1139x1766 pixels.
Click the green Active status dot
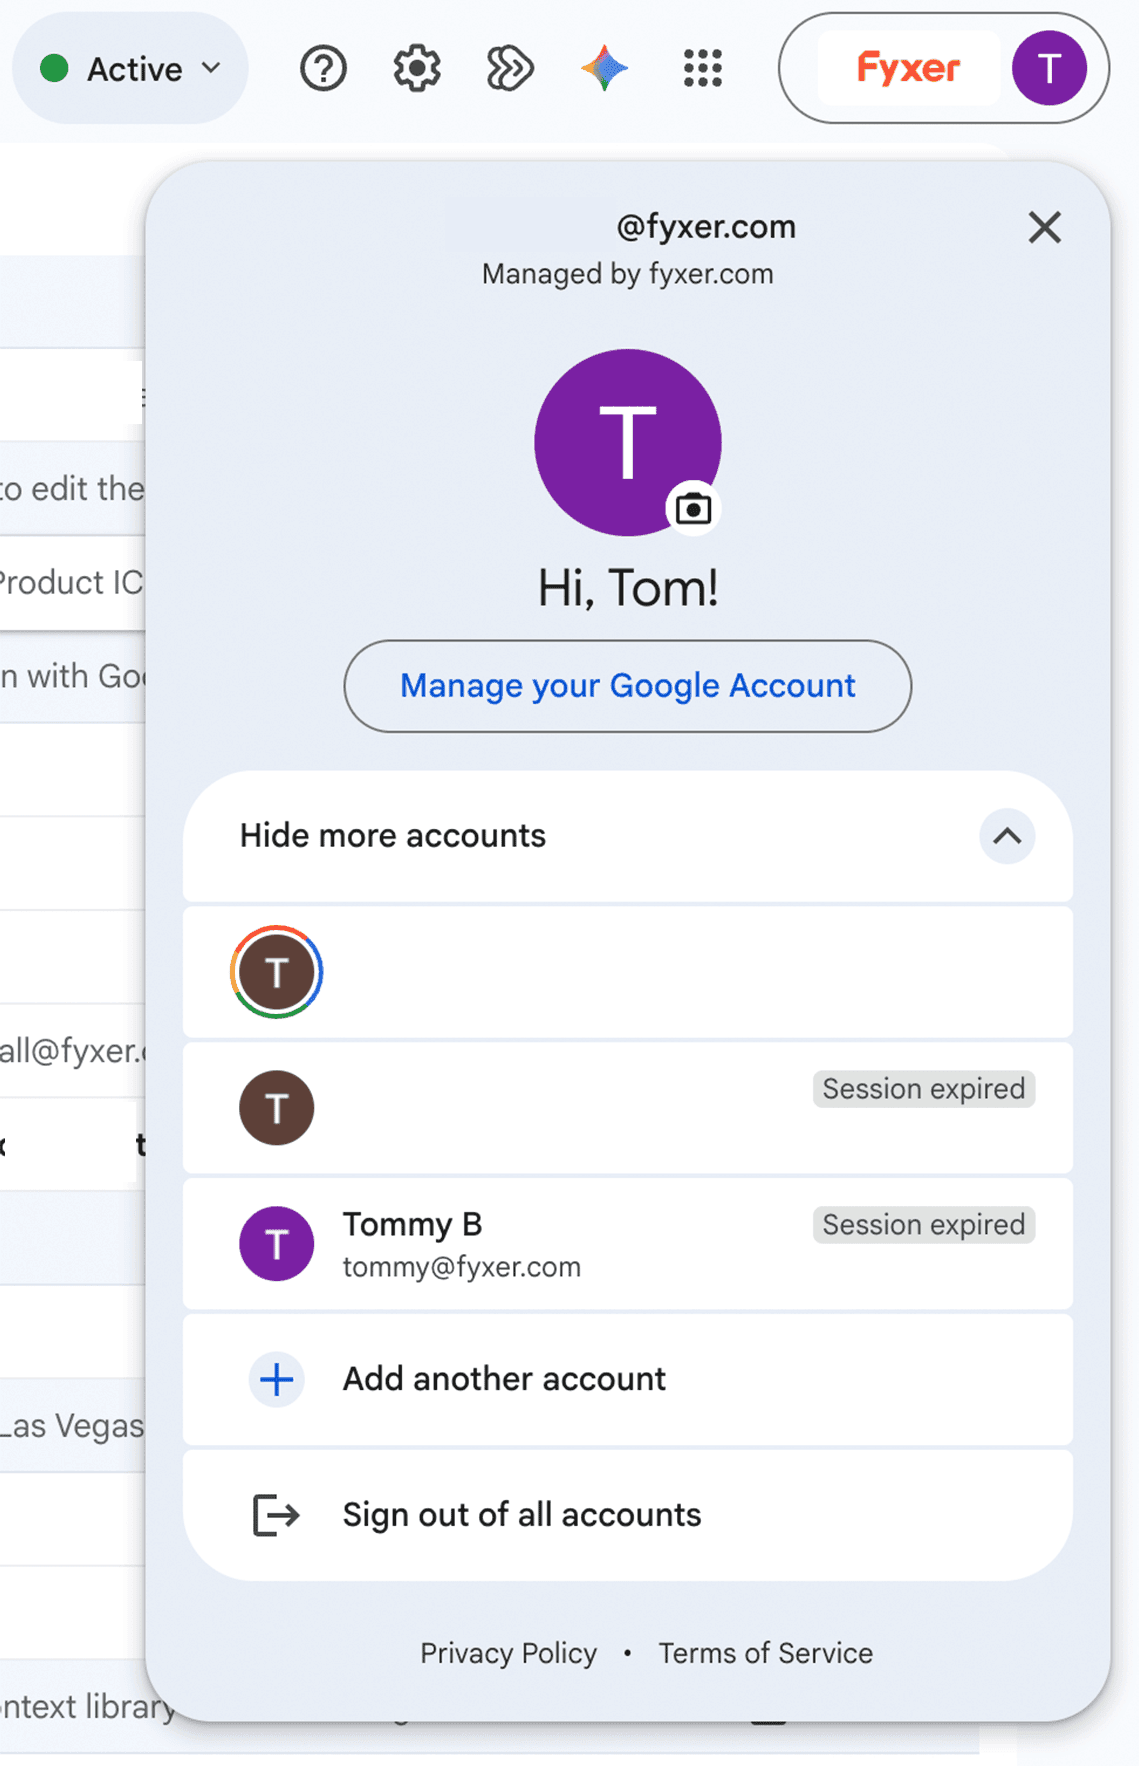point(54,69)
